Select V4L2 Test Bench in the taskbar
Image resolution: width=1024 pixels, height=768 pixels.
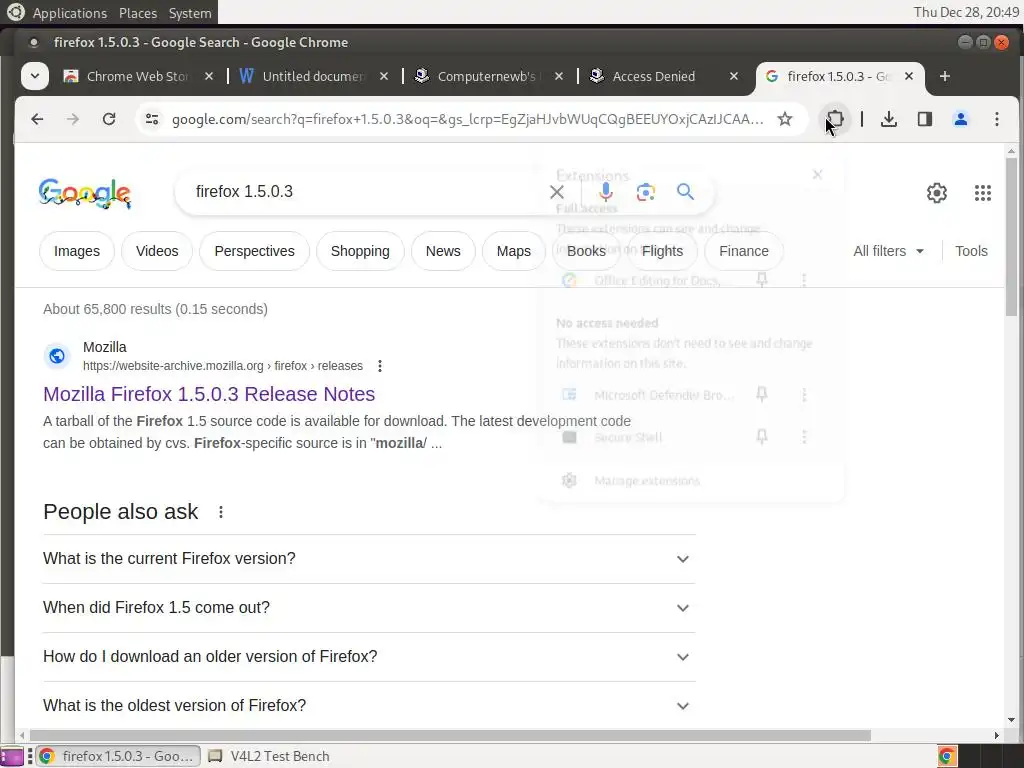coord(269,756)
